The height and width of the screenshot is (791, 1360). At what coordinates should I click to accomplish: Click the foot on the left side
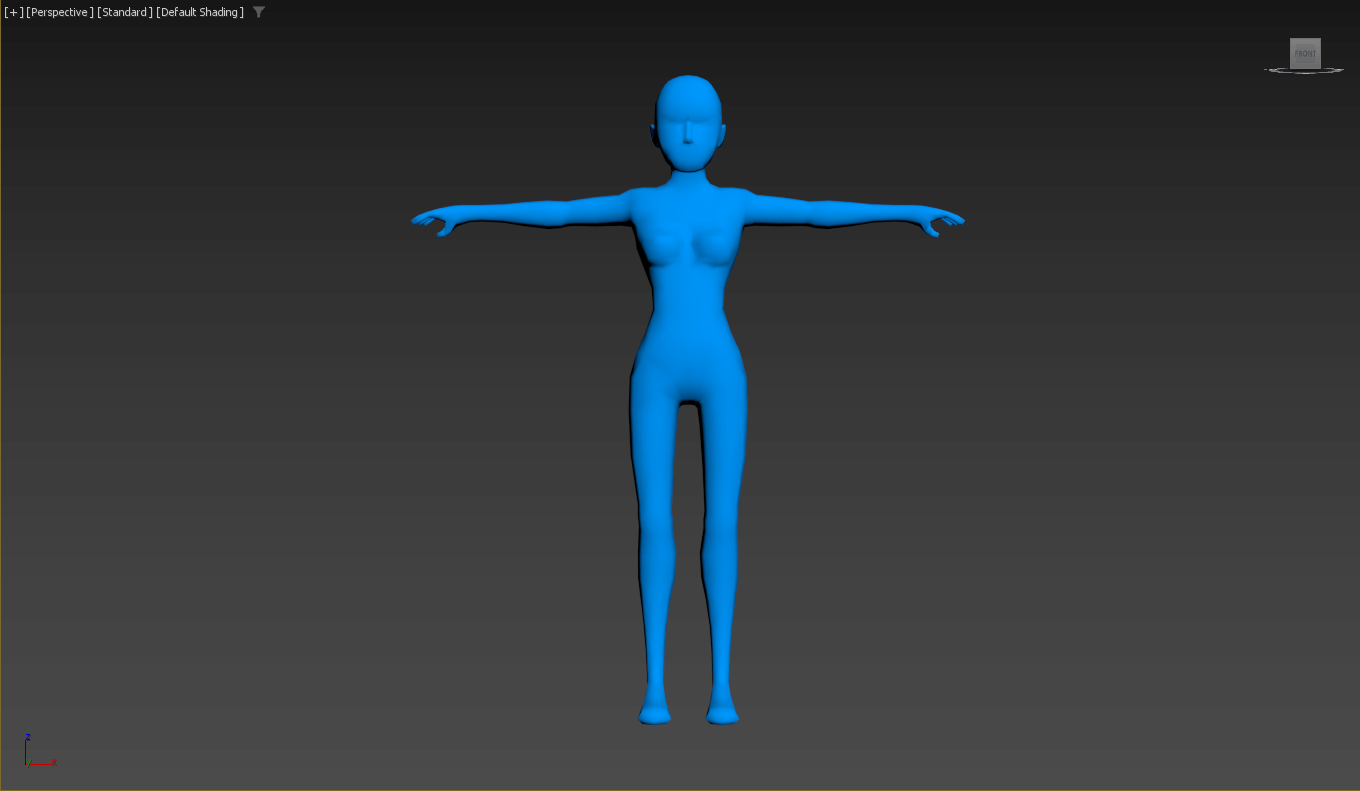click(655, 711)
